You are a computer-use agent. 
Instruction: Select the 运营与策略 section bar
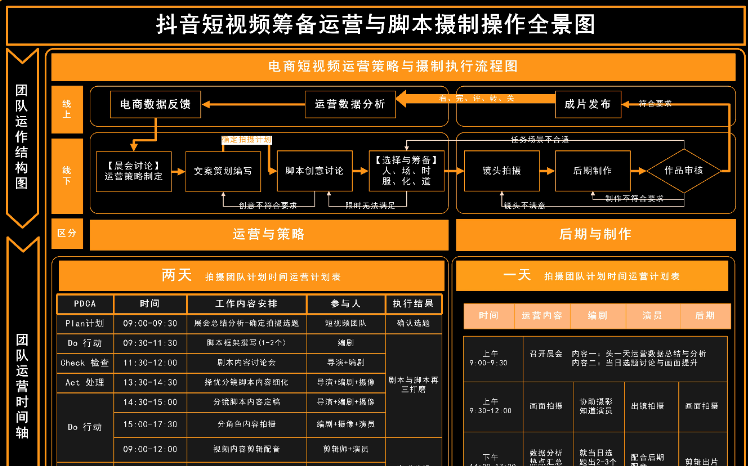[x=269, y=234]
